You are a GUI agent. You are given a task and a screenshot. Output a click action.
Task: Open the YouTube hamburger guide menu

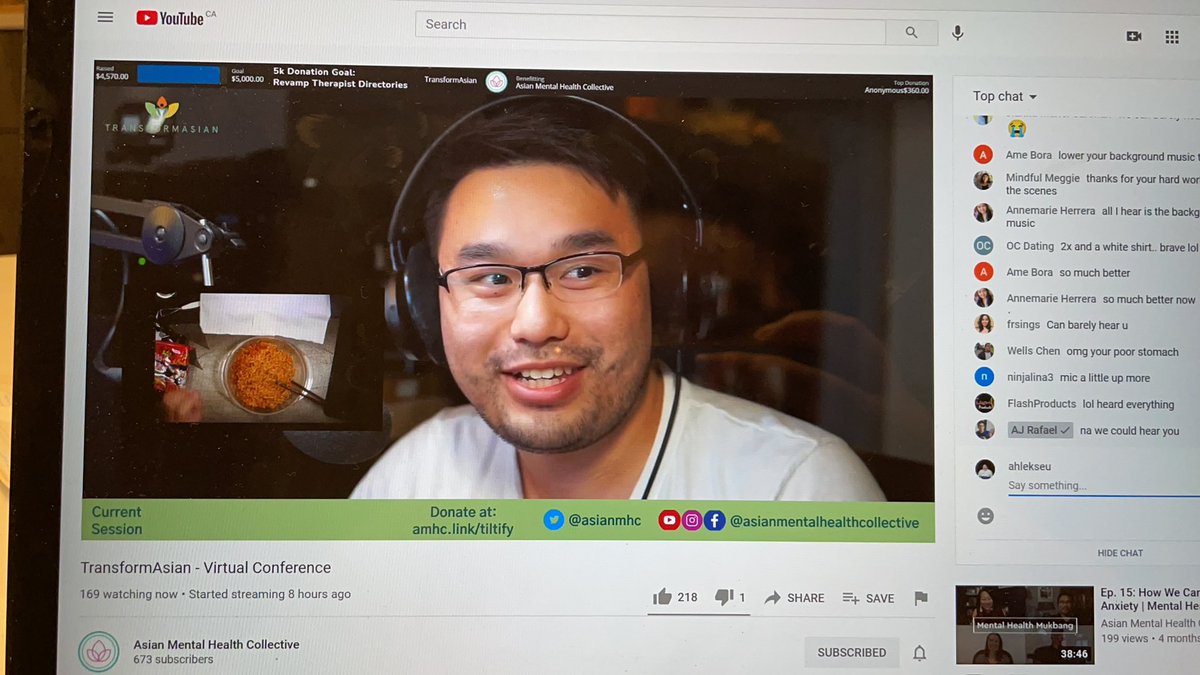(x=105, y=18)
